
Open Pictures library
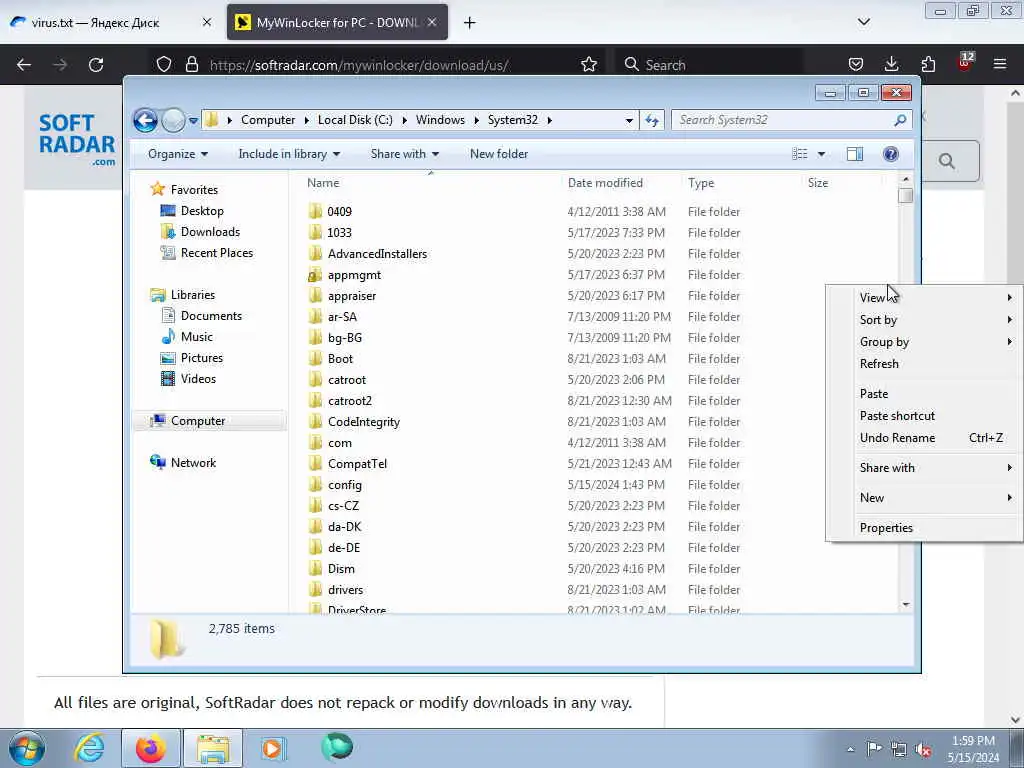pyautogui.click(x=201, y=358)
